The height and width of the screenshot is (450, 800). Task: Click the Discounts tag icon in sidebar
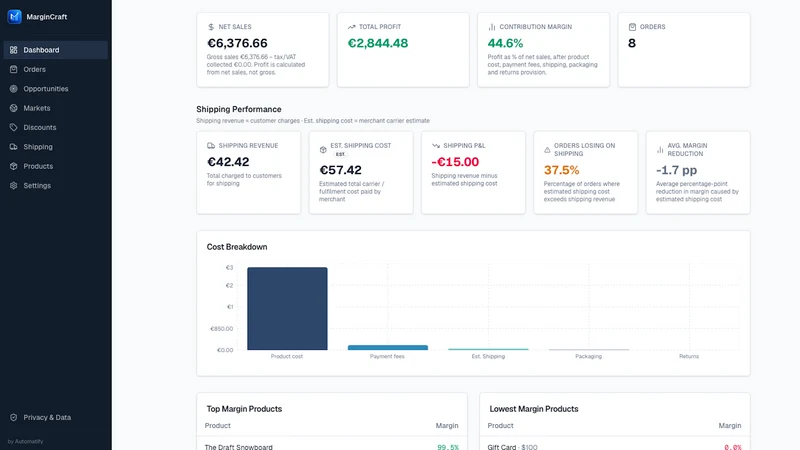[14, 128]
